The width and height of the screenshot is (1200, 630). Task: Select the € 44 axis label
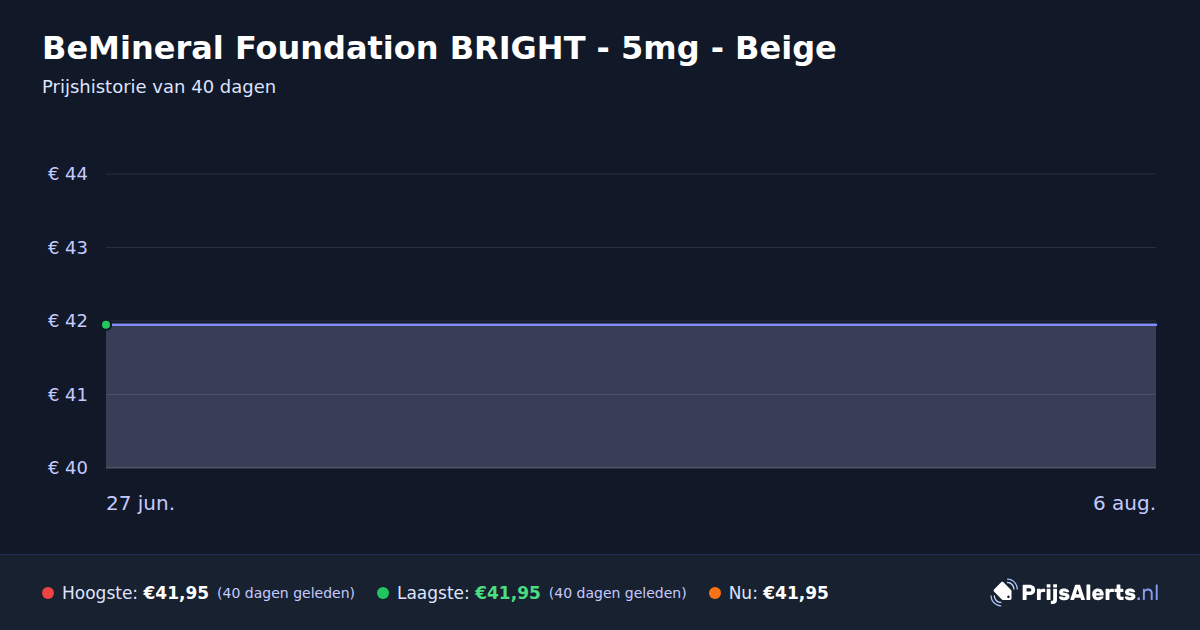[x=68, y=174]
